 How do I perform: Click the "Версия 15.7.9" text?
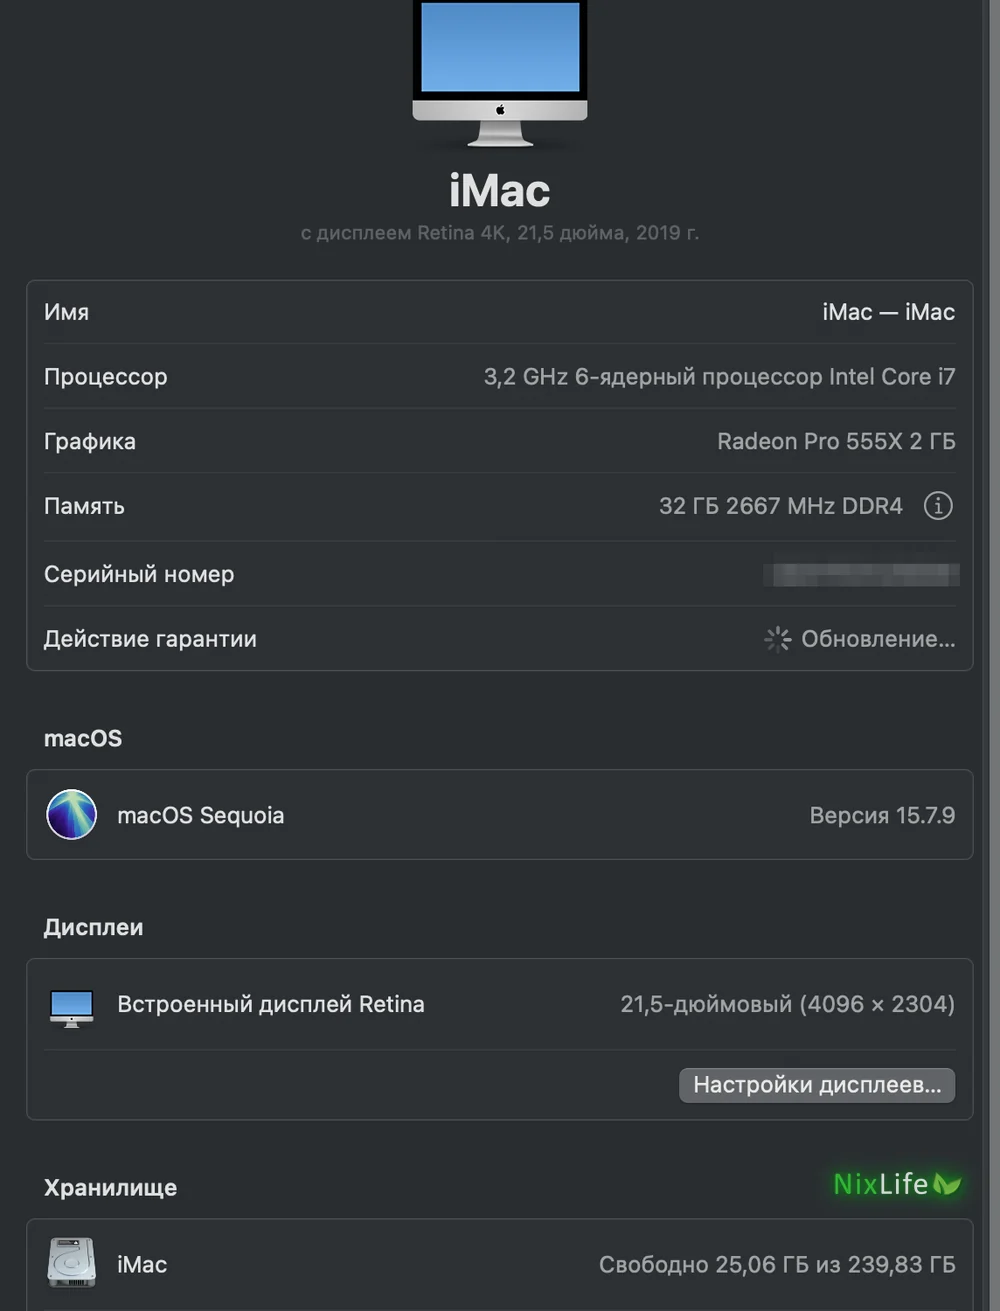[x=882, y=815]
